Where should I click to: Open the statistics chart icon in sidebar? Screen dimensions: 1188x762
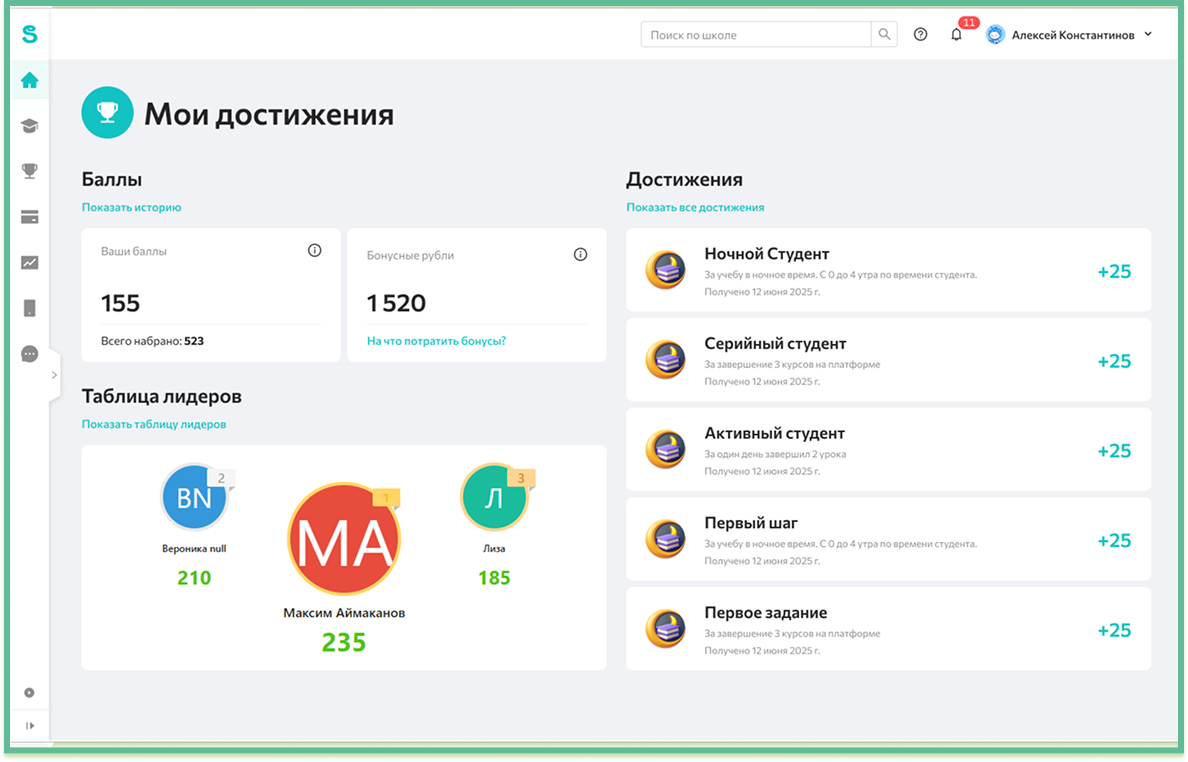pyautogui.click(x=29, y=263)
